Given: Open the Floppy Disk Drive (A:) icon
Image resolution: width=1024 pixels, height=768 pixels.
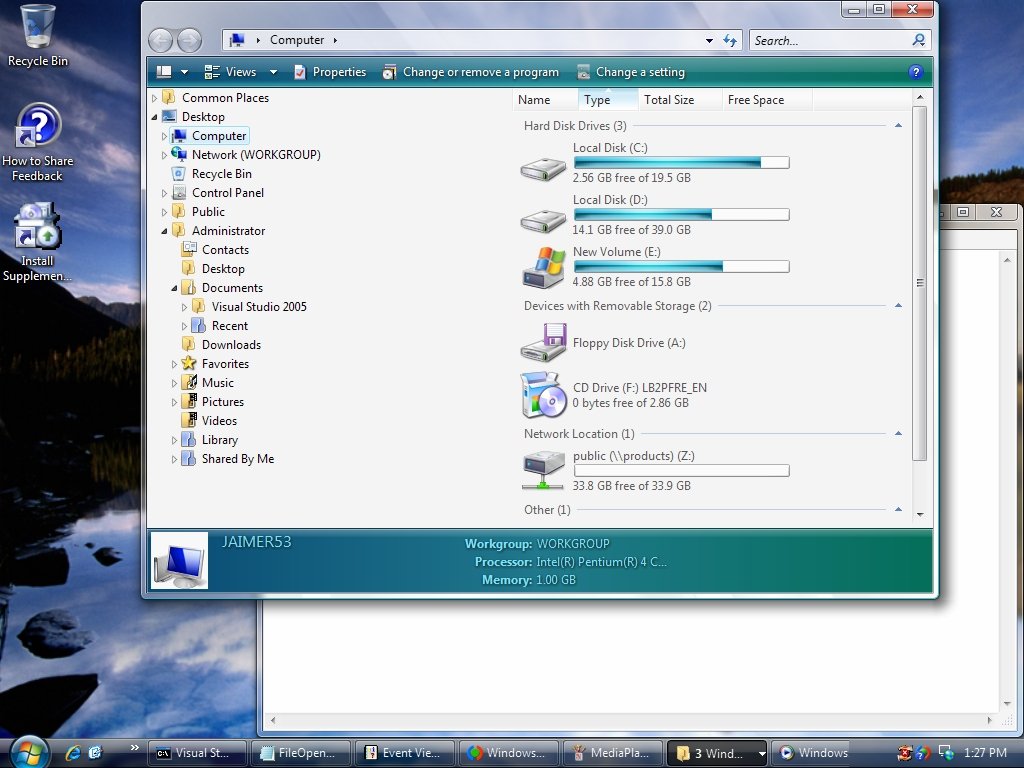Looking at the screenshot, I should pyautogui.click(x=543, y=344).
